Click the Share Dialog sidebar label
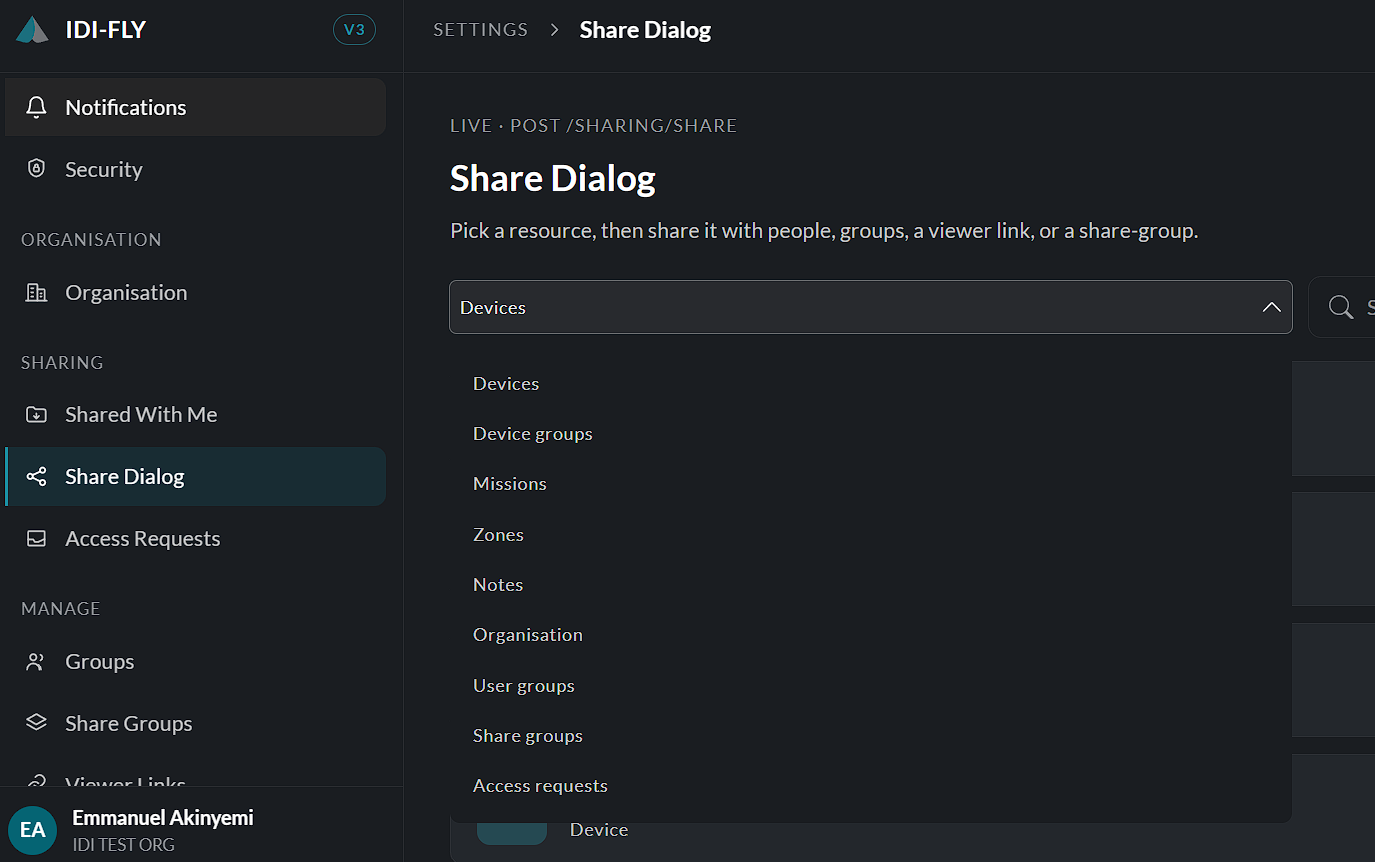This screenshot has height=862, width=1375. point(125,477)
